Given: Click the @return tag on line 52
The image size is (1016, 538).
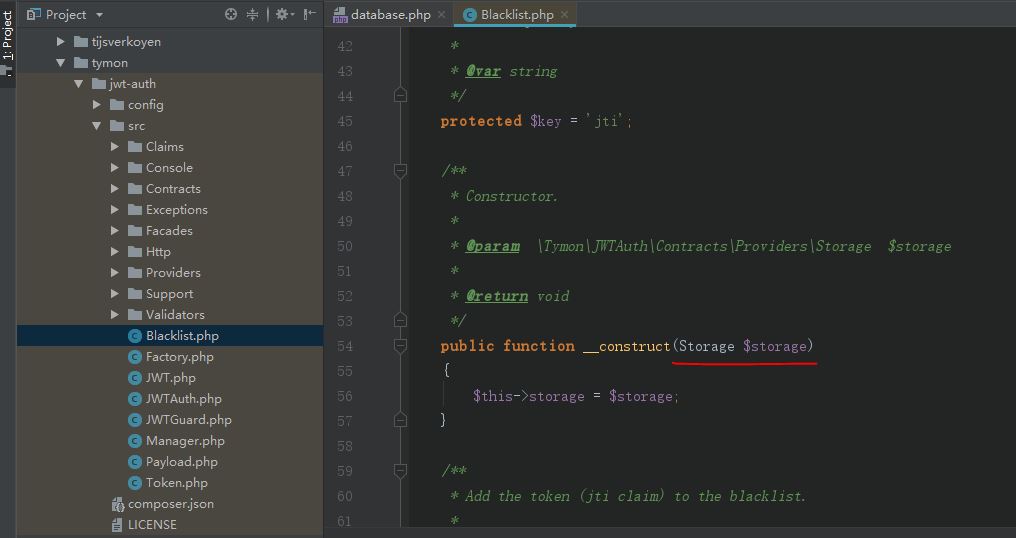Looking at the screenshot, I should click(x=497, y=296).
